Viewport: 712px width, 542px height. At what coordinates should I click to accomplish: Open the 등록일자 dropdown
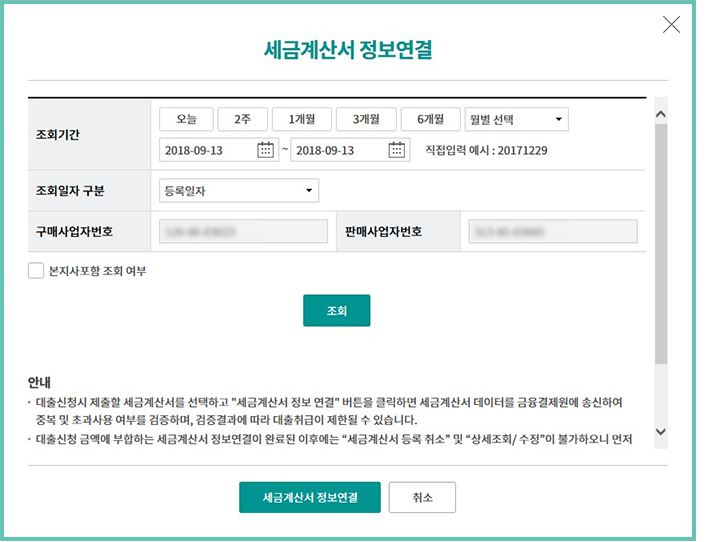[239, 190]
